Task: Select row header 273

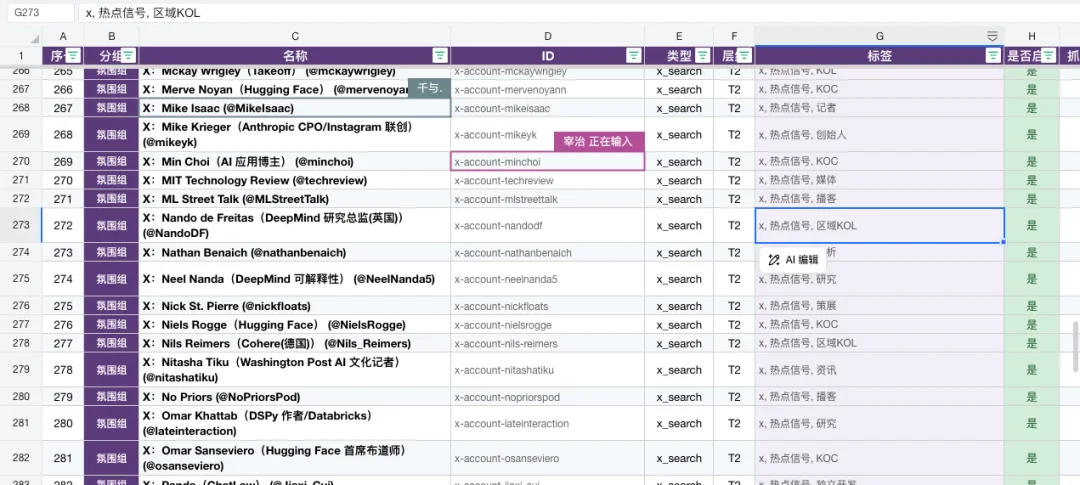Action: click(21, 225)
